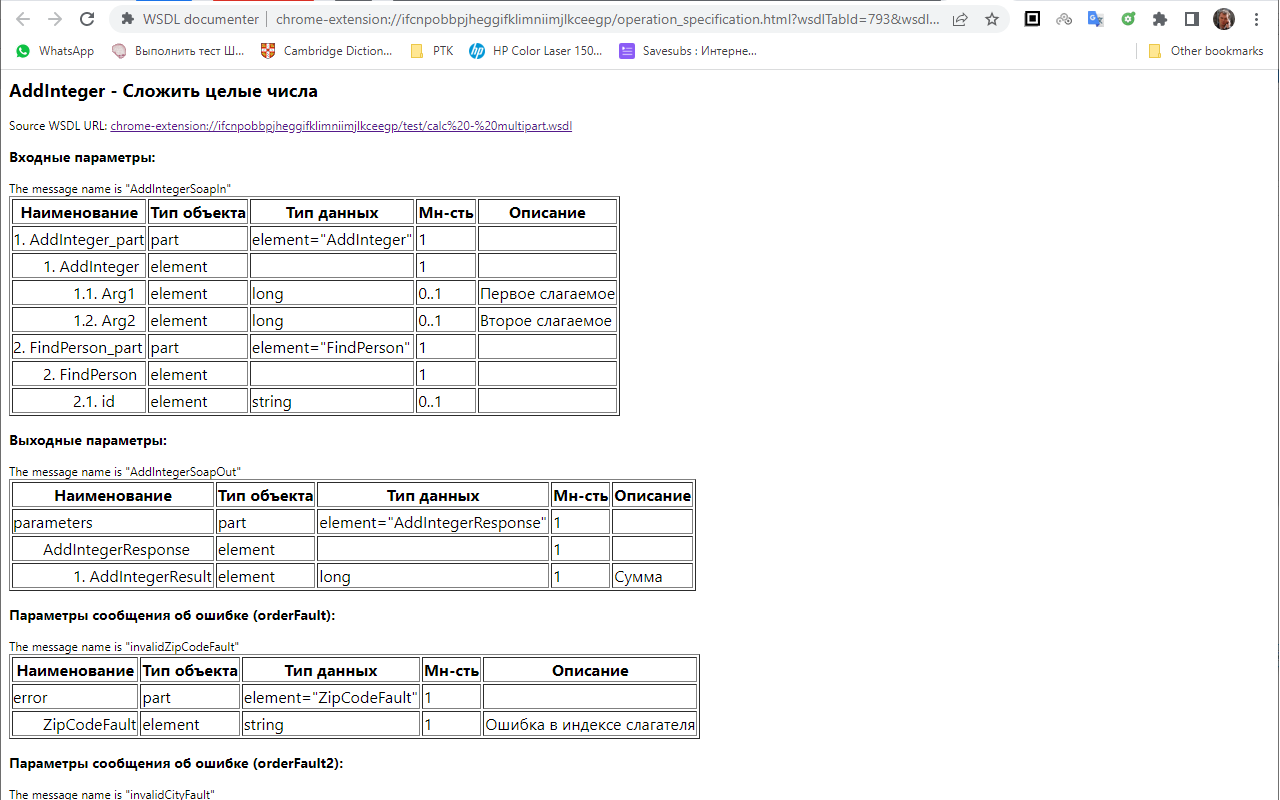Open the black square extension icon

[1033, 19]
